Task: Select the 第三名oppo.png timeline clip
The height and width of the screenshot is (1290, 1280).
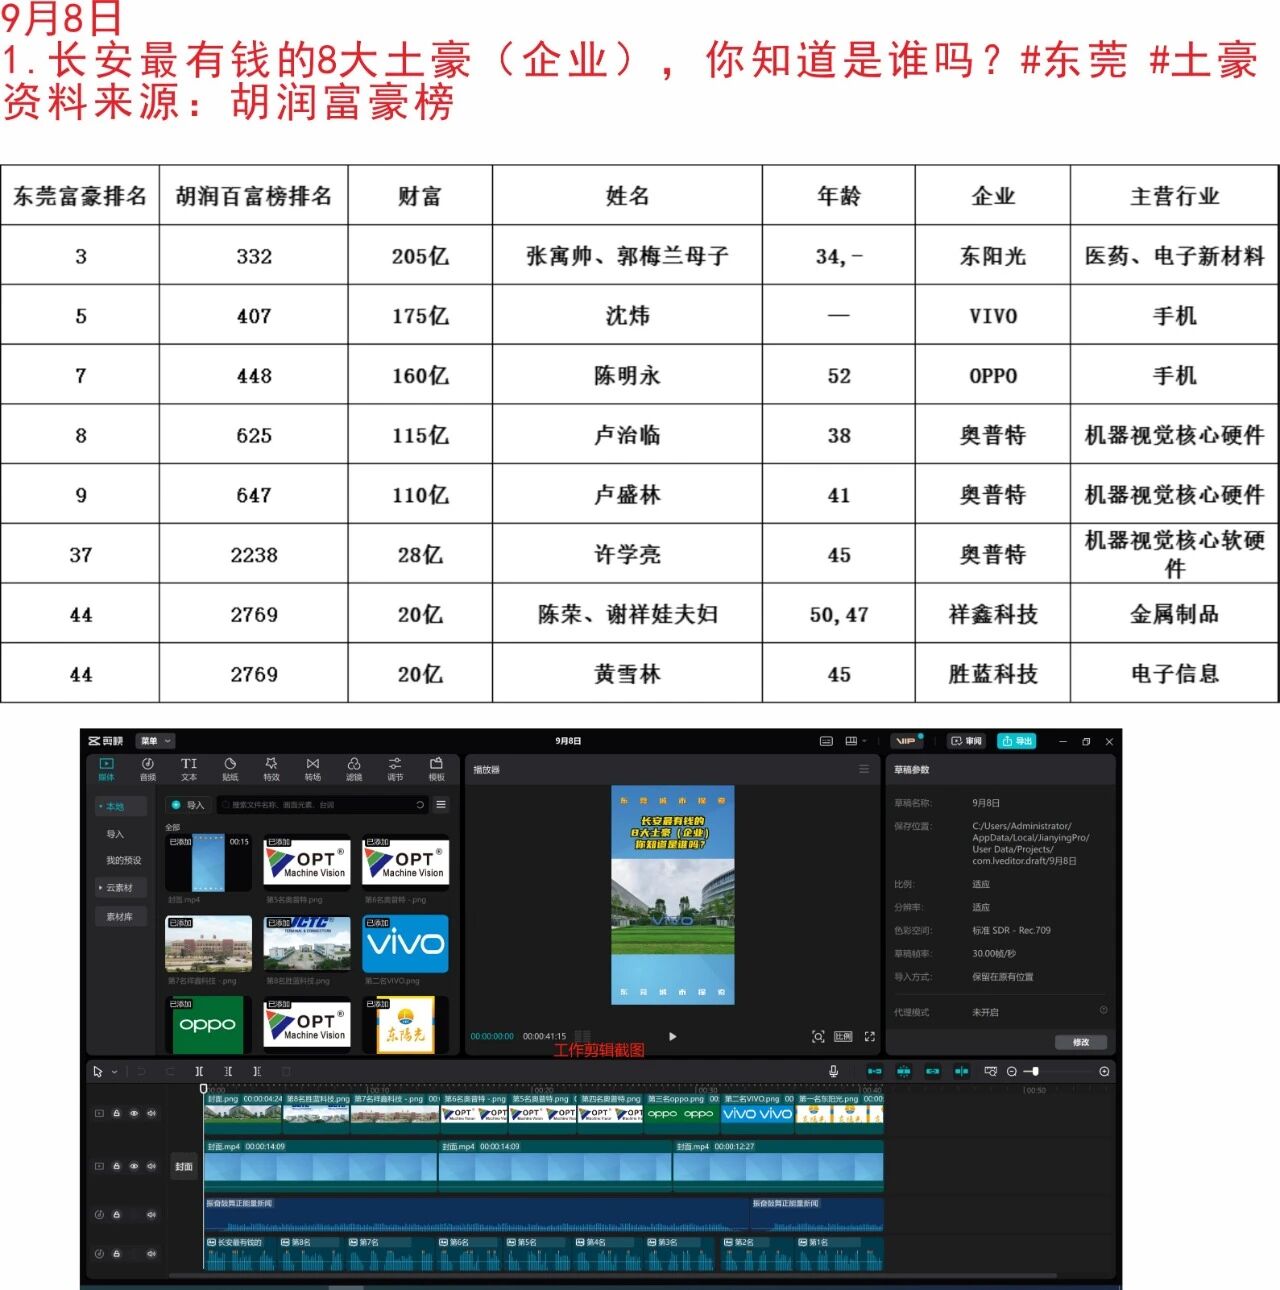Action: [x=681, y=1113]
